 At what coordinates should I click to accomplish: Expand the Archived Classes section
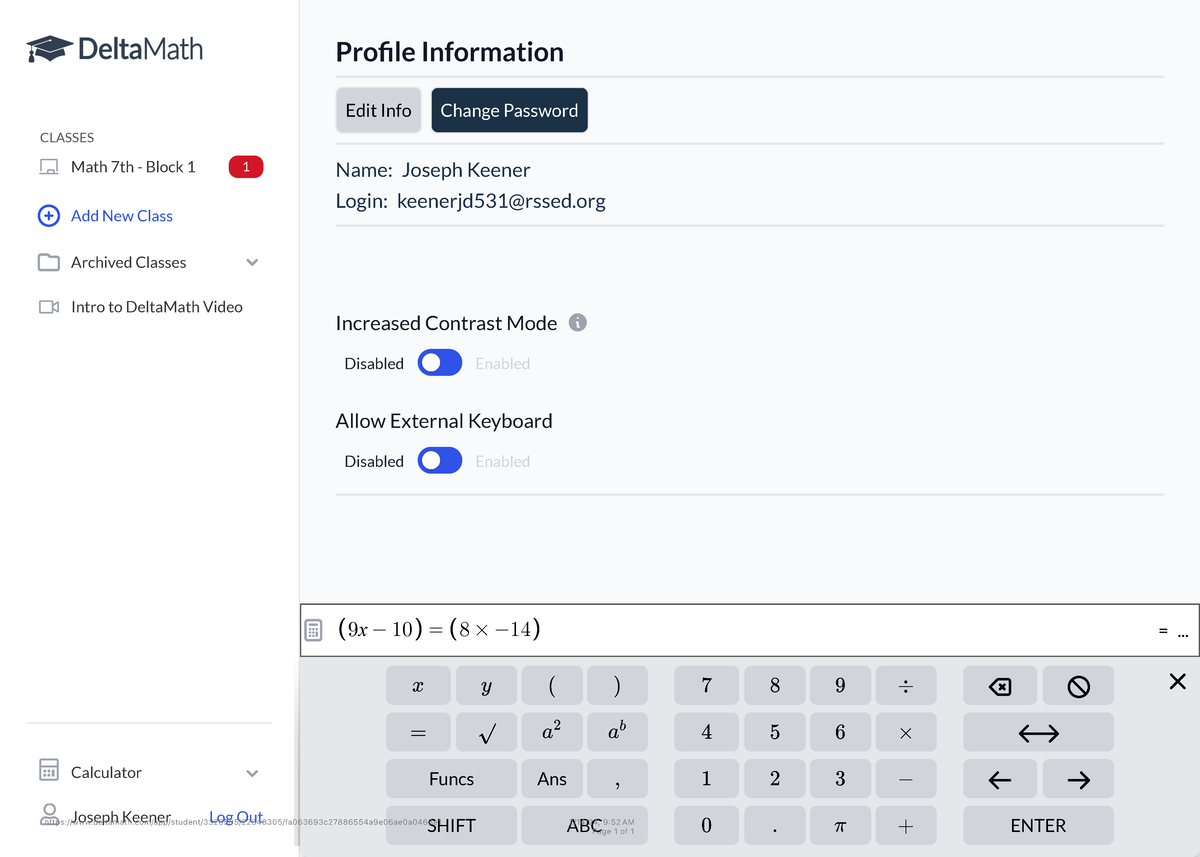click(x=252, y=262)
